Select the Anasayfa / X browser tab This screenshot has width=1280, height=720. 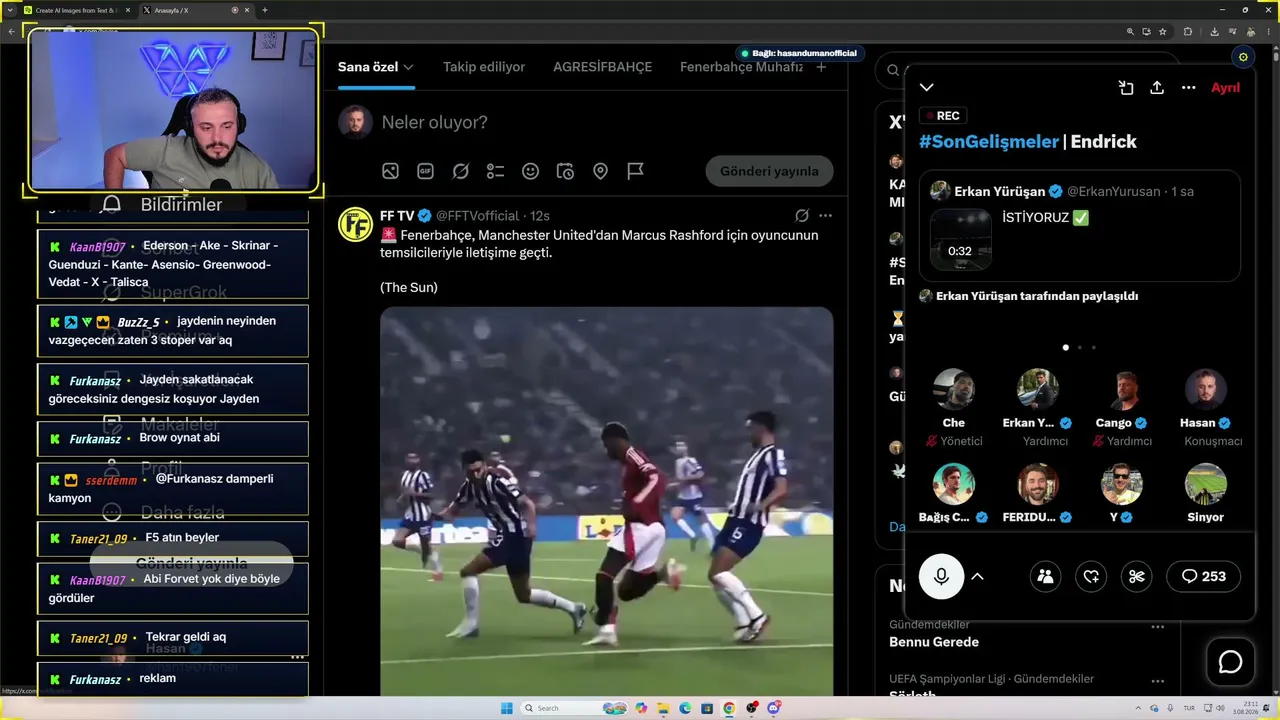click(x=195, y=10)
